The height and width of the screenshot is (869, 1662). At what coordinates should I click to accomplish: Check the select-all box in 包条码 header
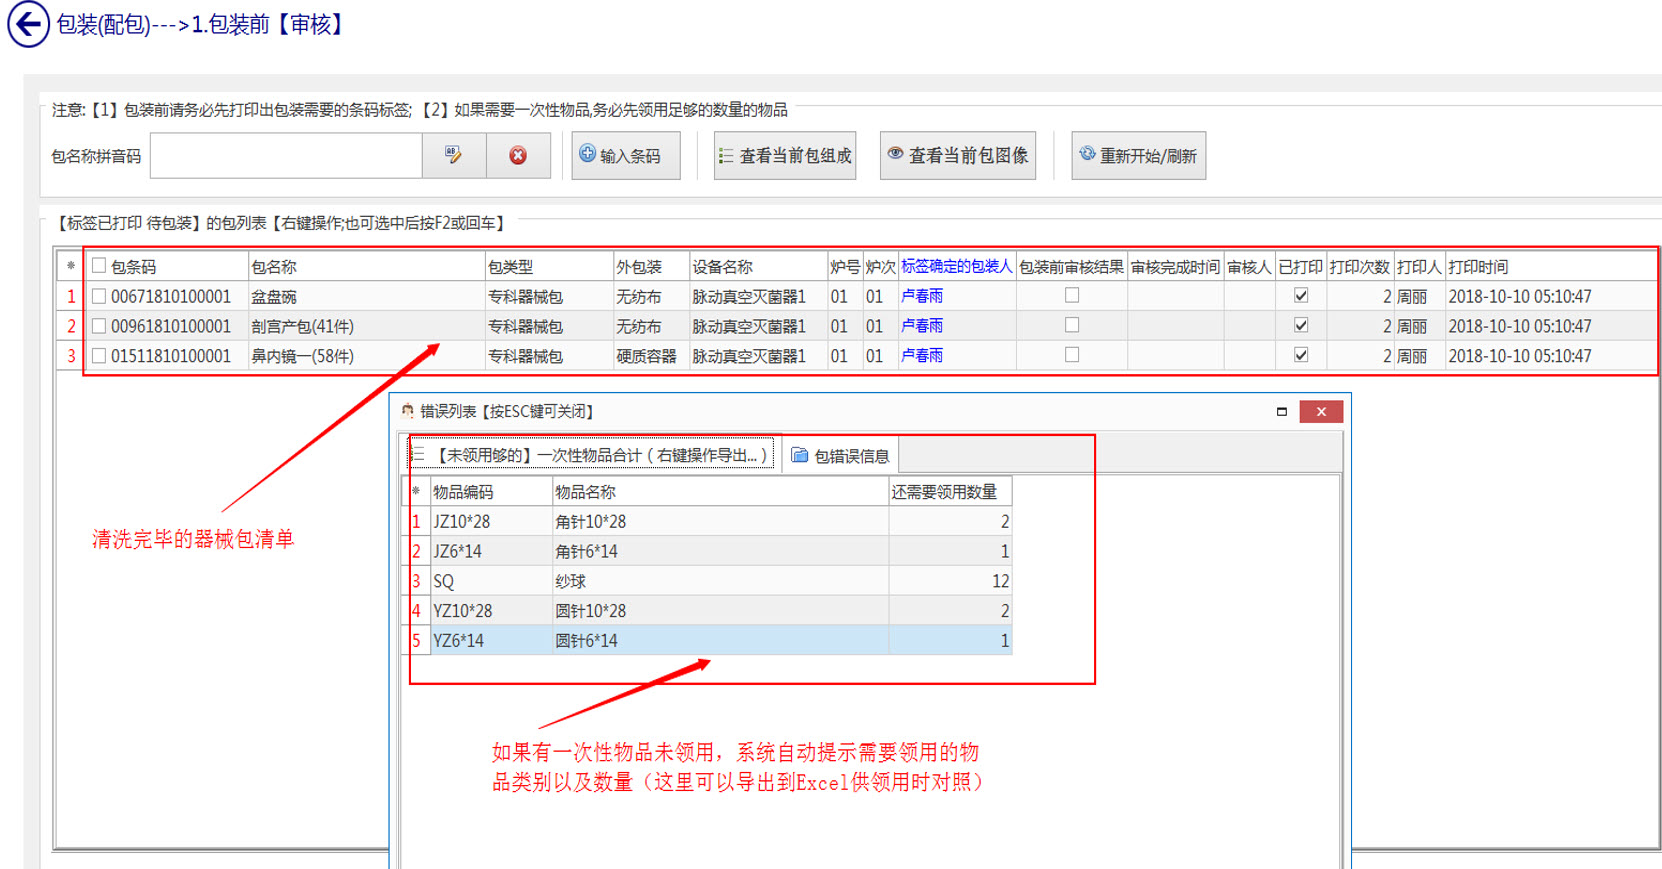[x=99, y=266]
